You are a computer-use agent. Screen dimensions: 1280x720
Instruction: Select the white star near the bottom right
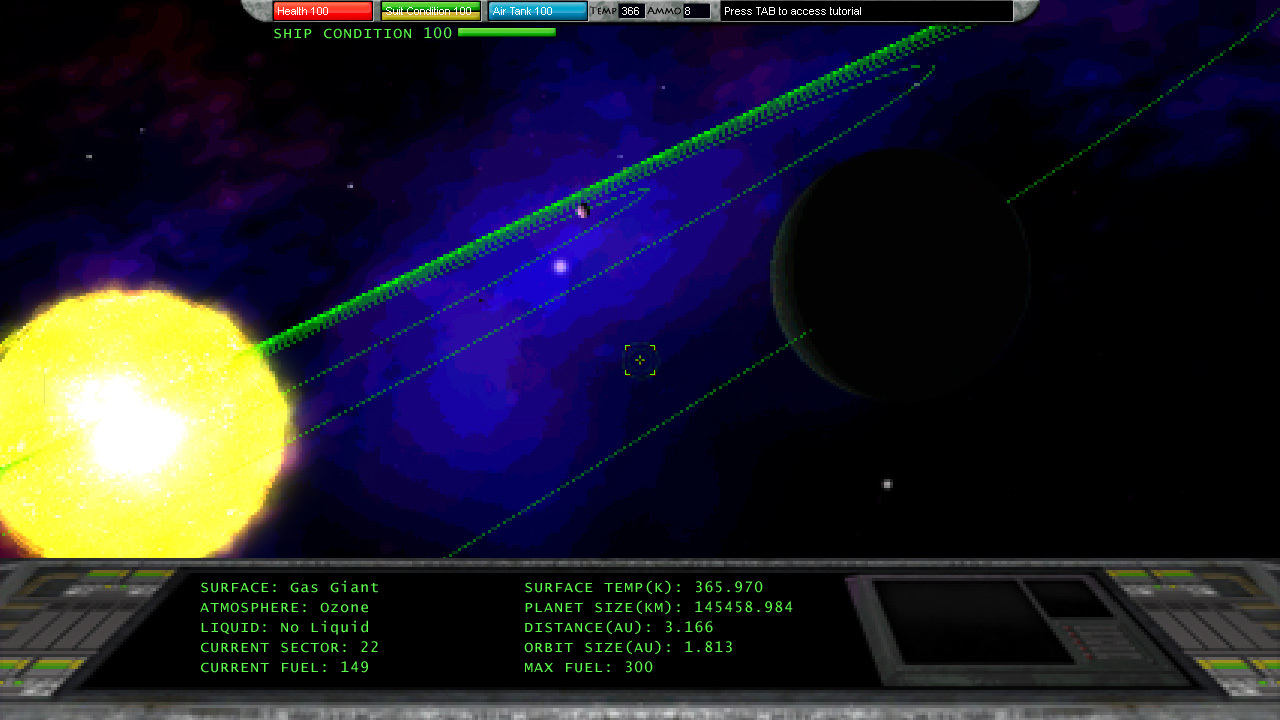click(x=887, y=484)
